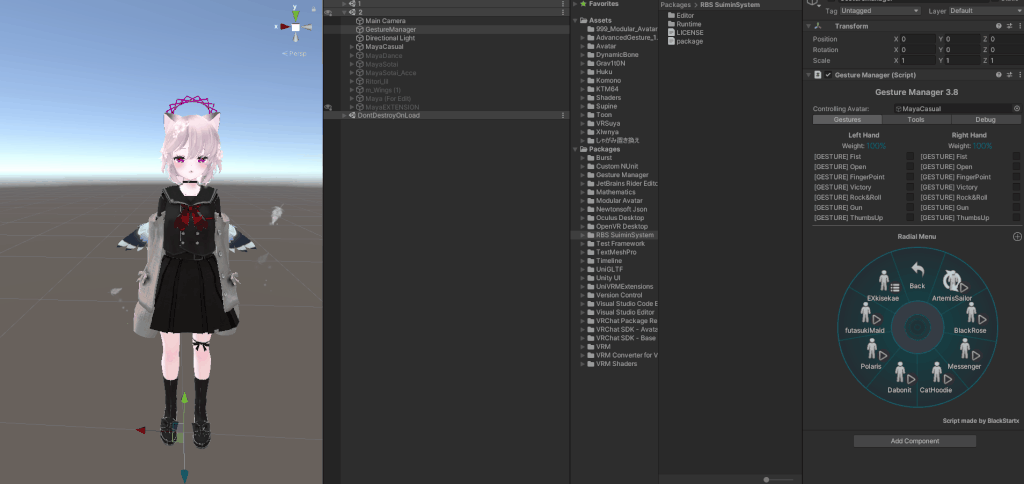Switch to the Gestures tab
The image size is (1024, 484).
click(847, 120)
